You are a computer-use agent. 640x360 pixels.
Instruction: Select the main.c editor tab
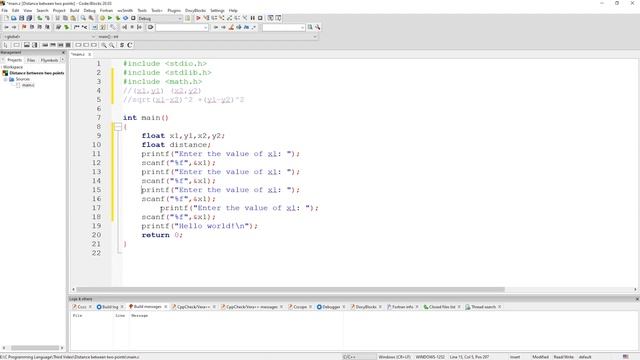click(78, 54)
